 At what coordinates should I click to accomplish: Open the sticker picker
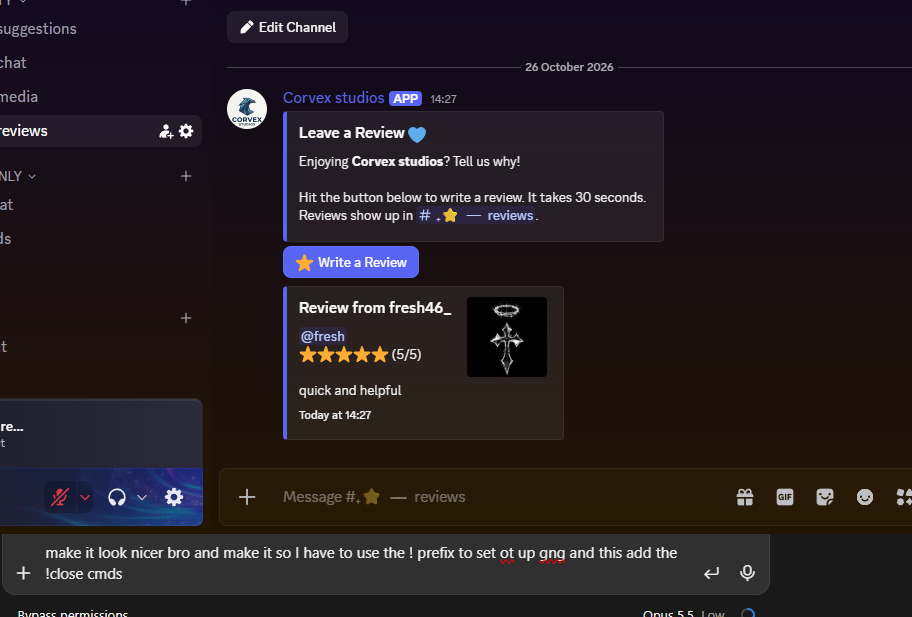tap(825, 497)
